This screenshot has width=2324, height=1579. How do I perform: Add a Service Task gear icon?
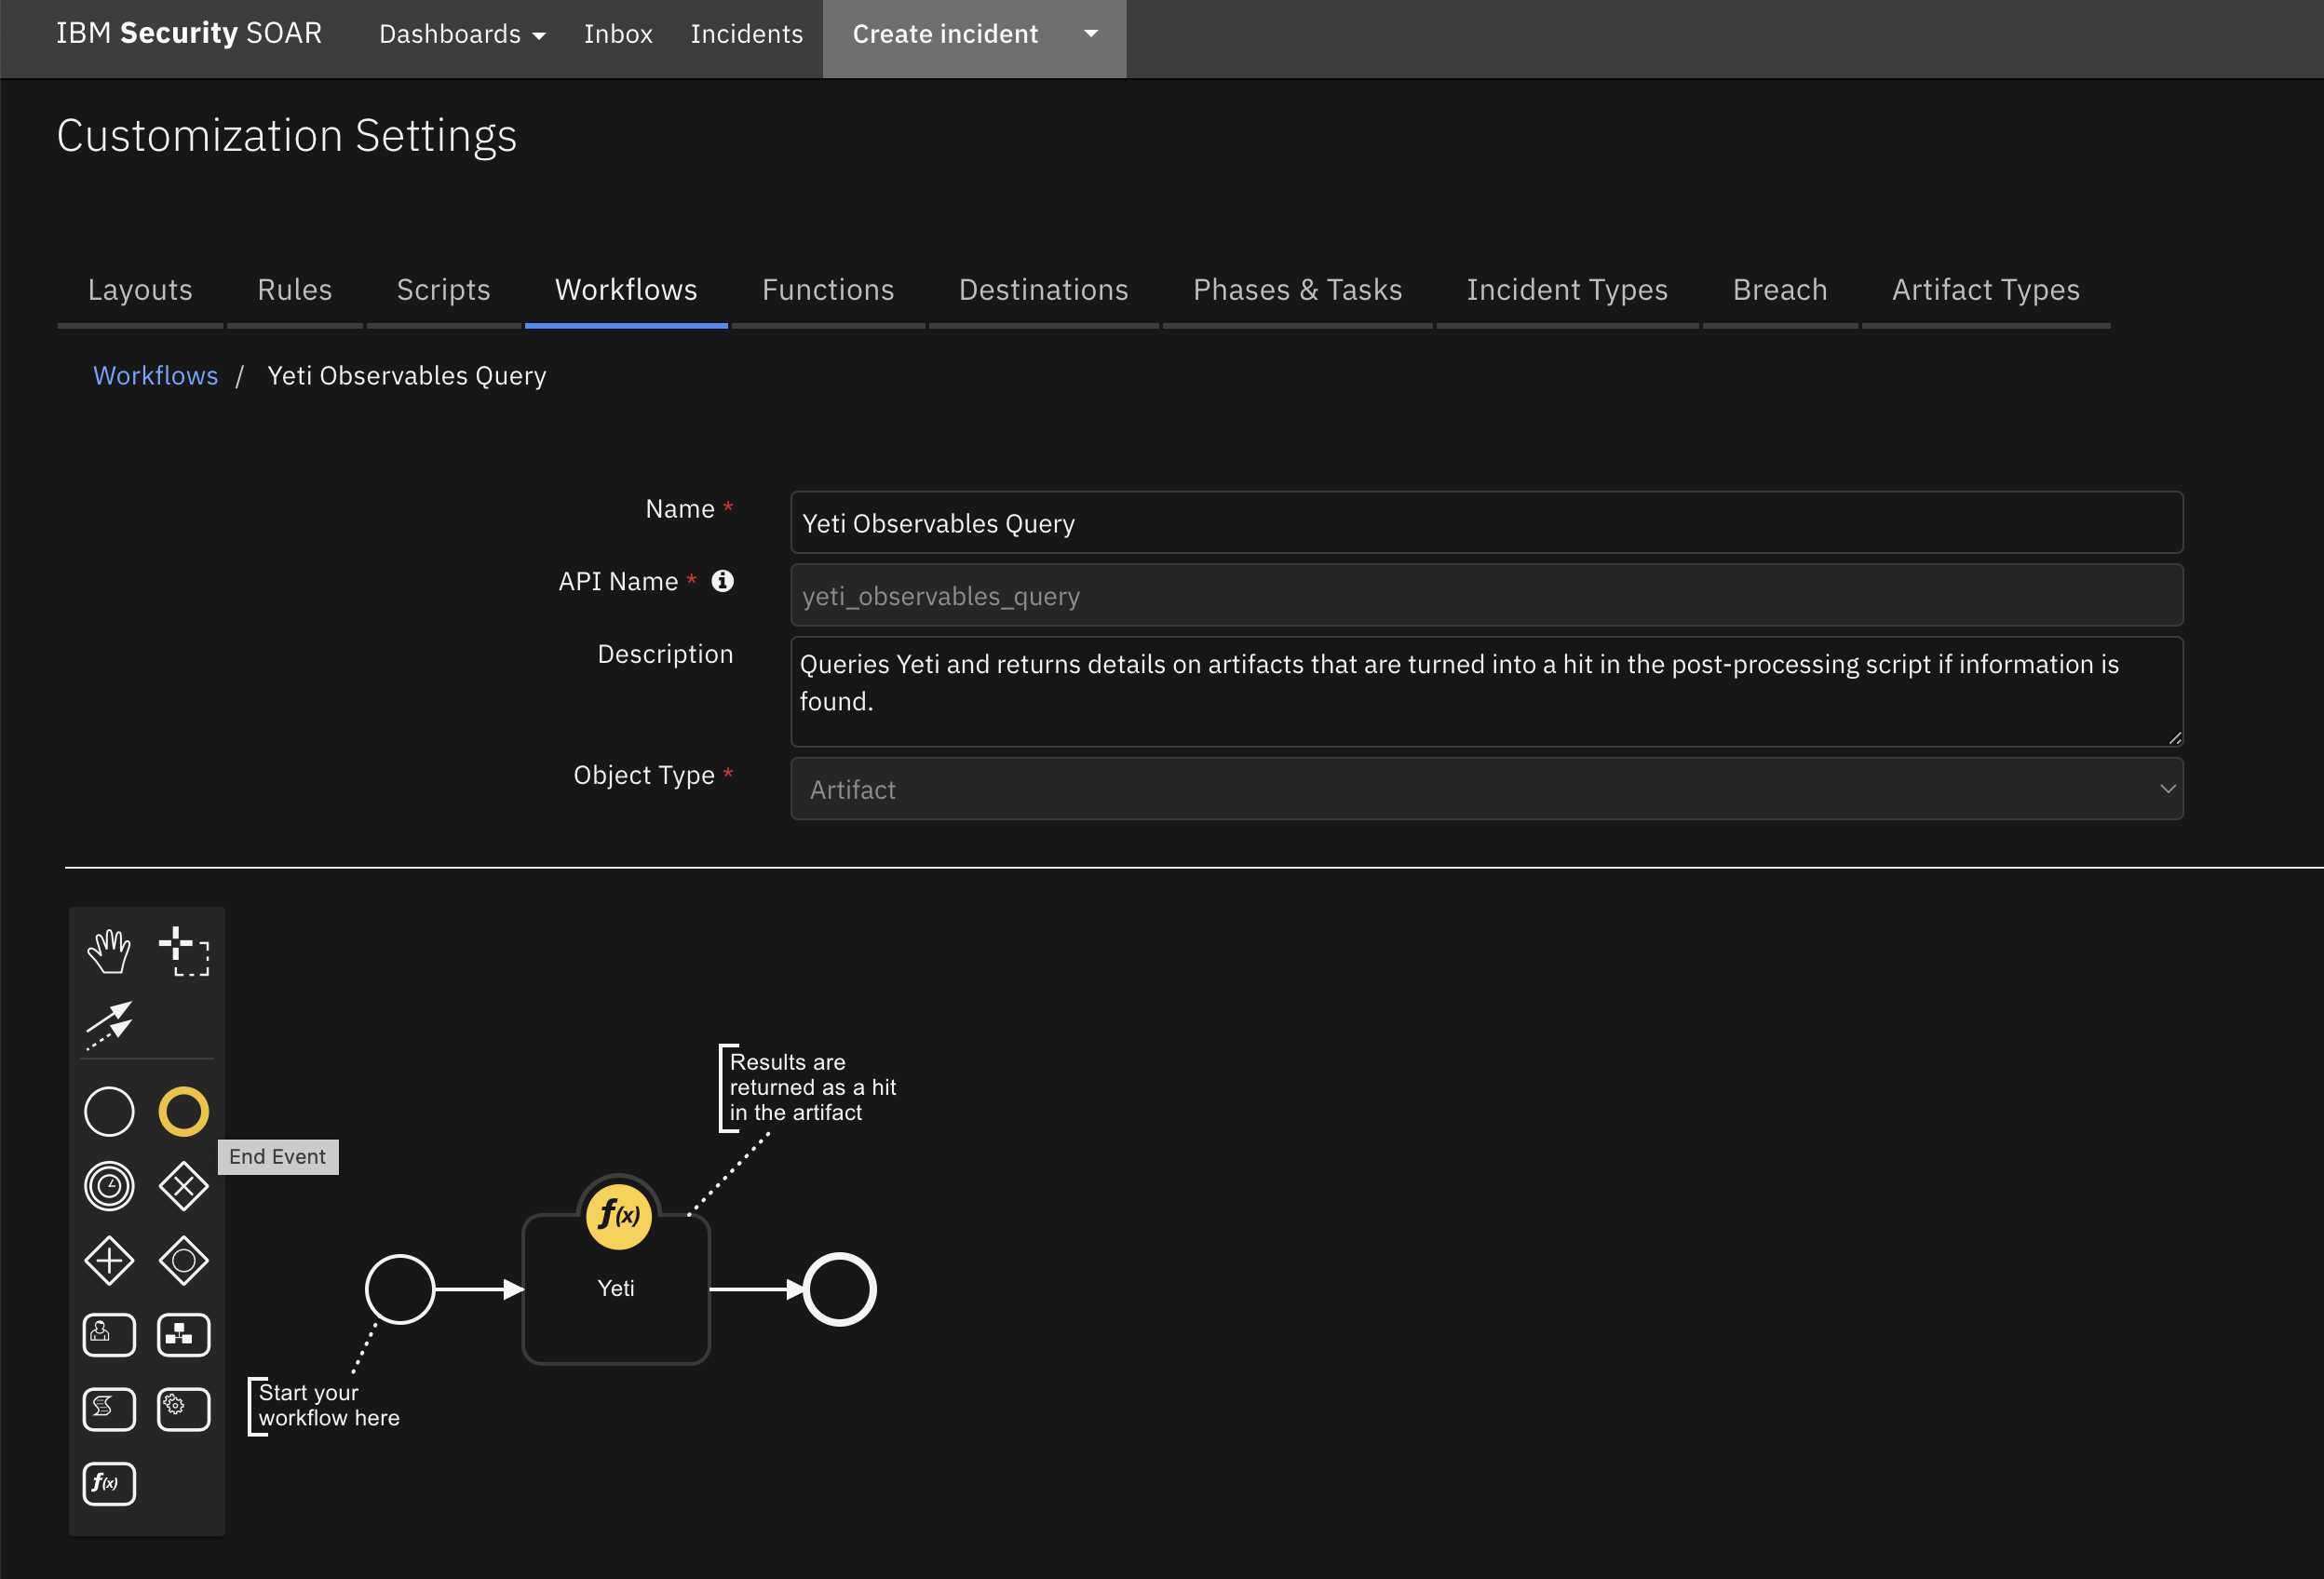[x=184, y=1409]
